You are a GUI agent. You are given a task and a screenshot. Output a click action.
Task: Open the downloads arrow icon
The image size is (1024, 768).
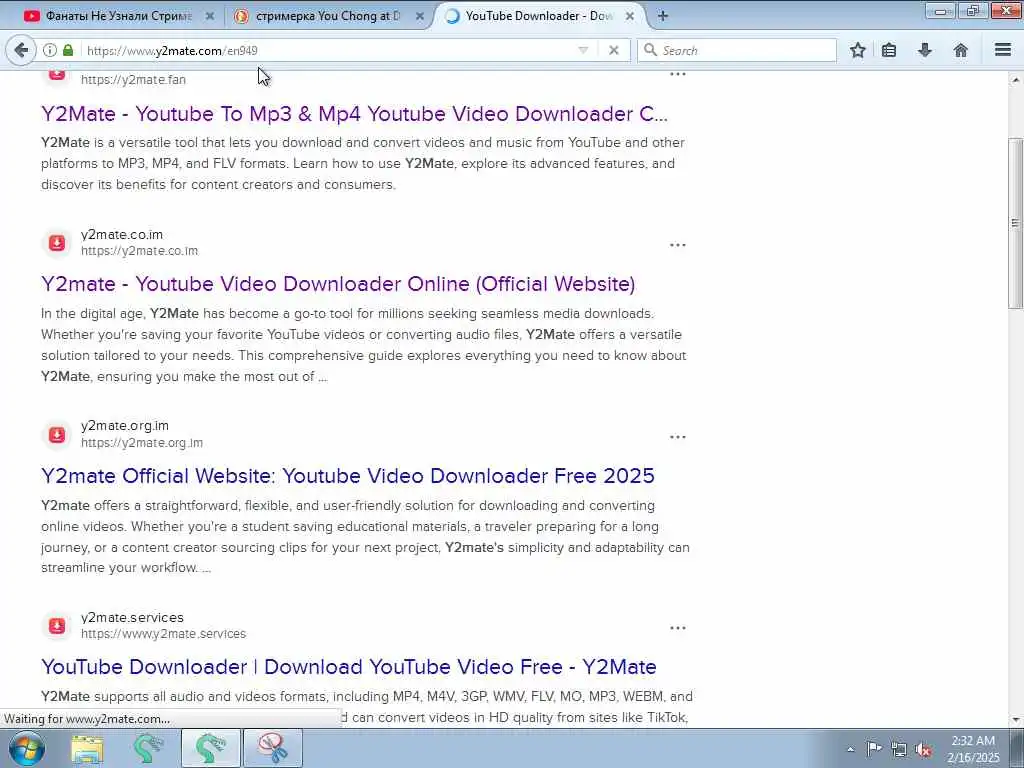(924, 50)
